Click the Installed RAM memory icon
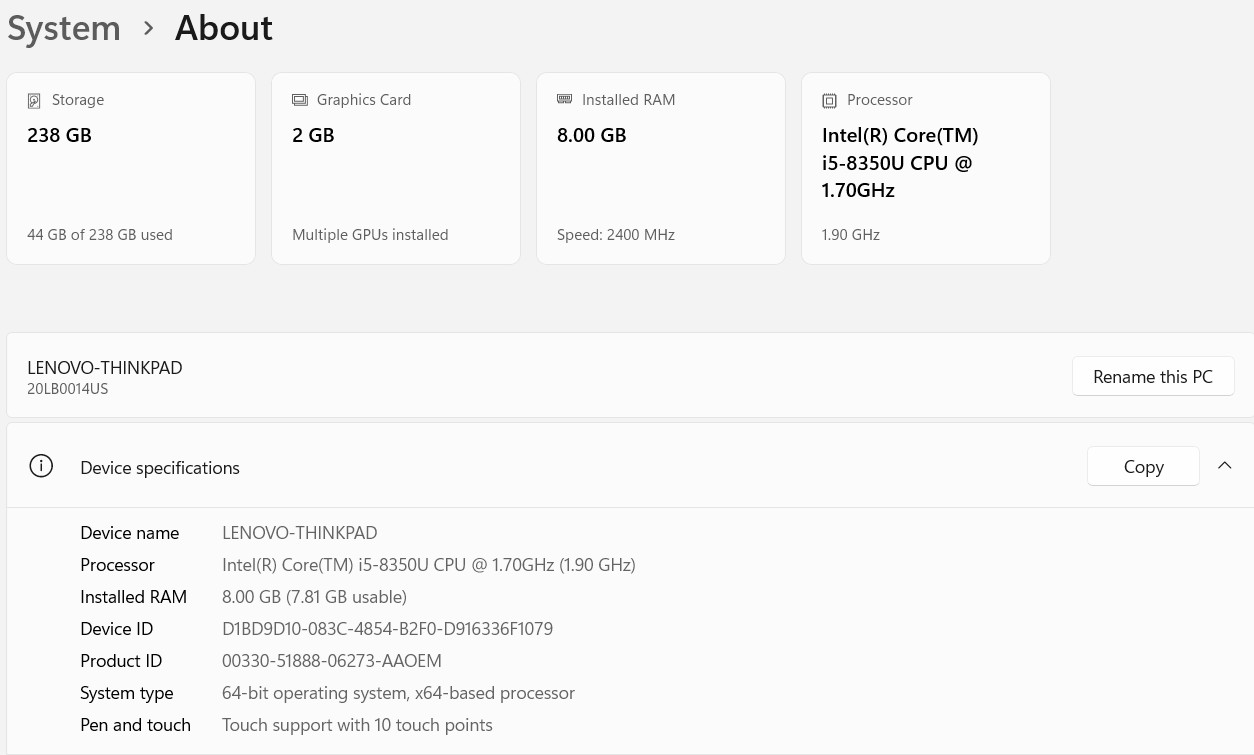The width and height of the screenshot is (1254, 755). (x=564, y=99)
